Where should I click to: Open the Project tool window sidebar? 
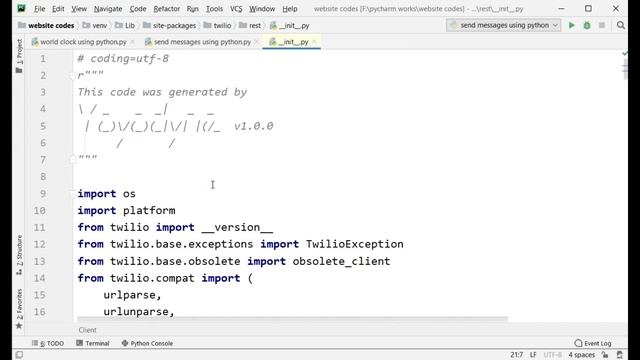tap(19, 56)
